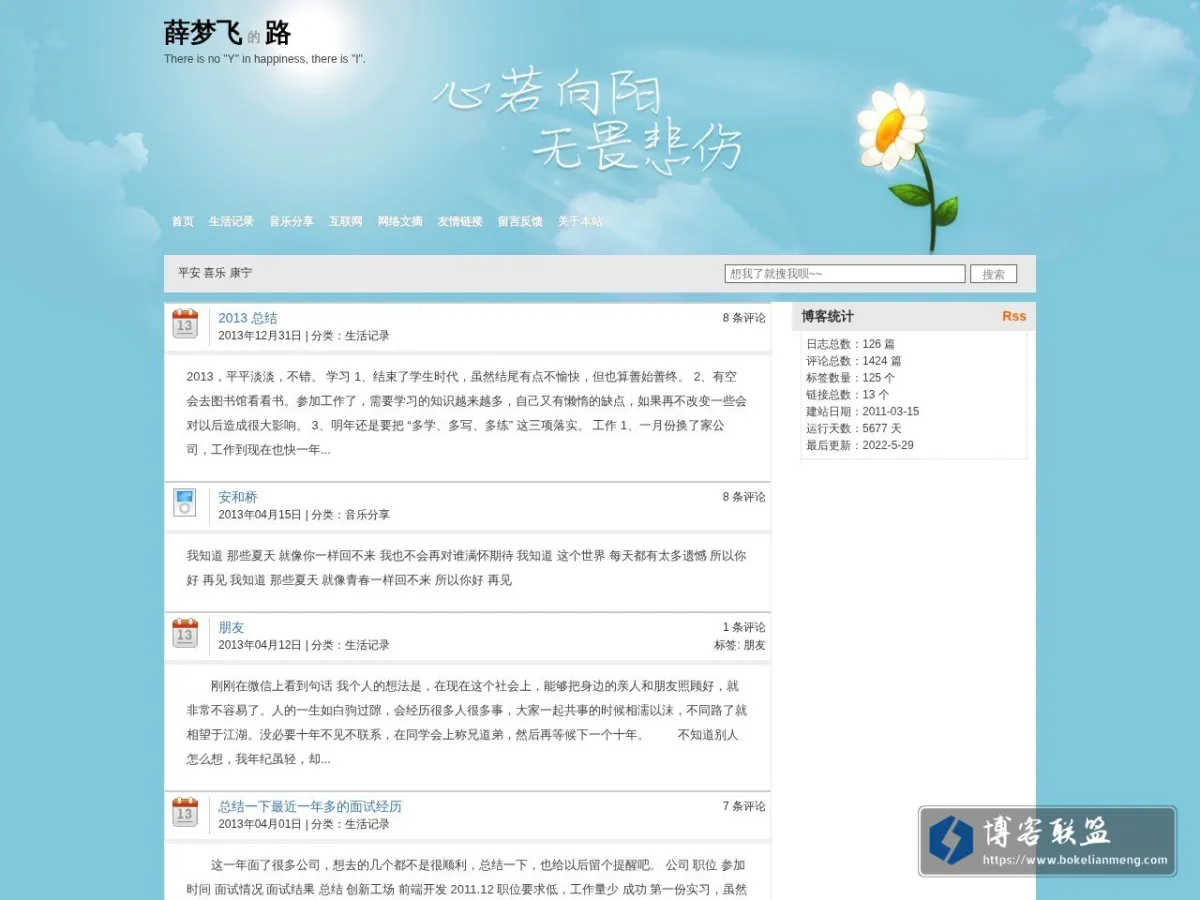Click the 运行天数:5677 天 line
This screenshot has width=1200, height=900.
[x=854, y=429]
